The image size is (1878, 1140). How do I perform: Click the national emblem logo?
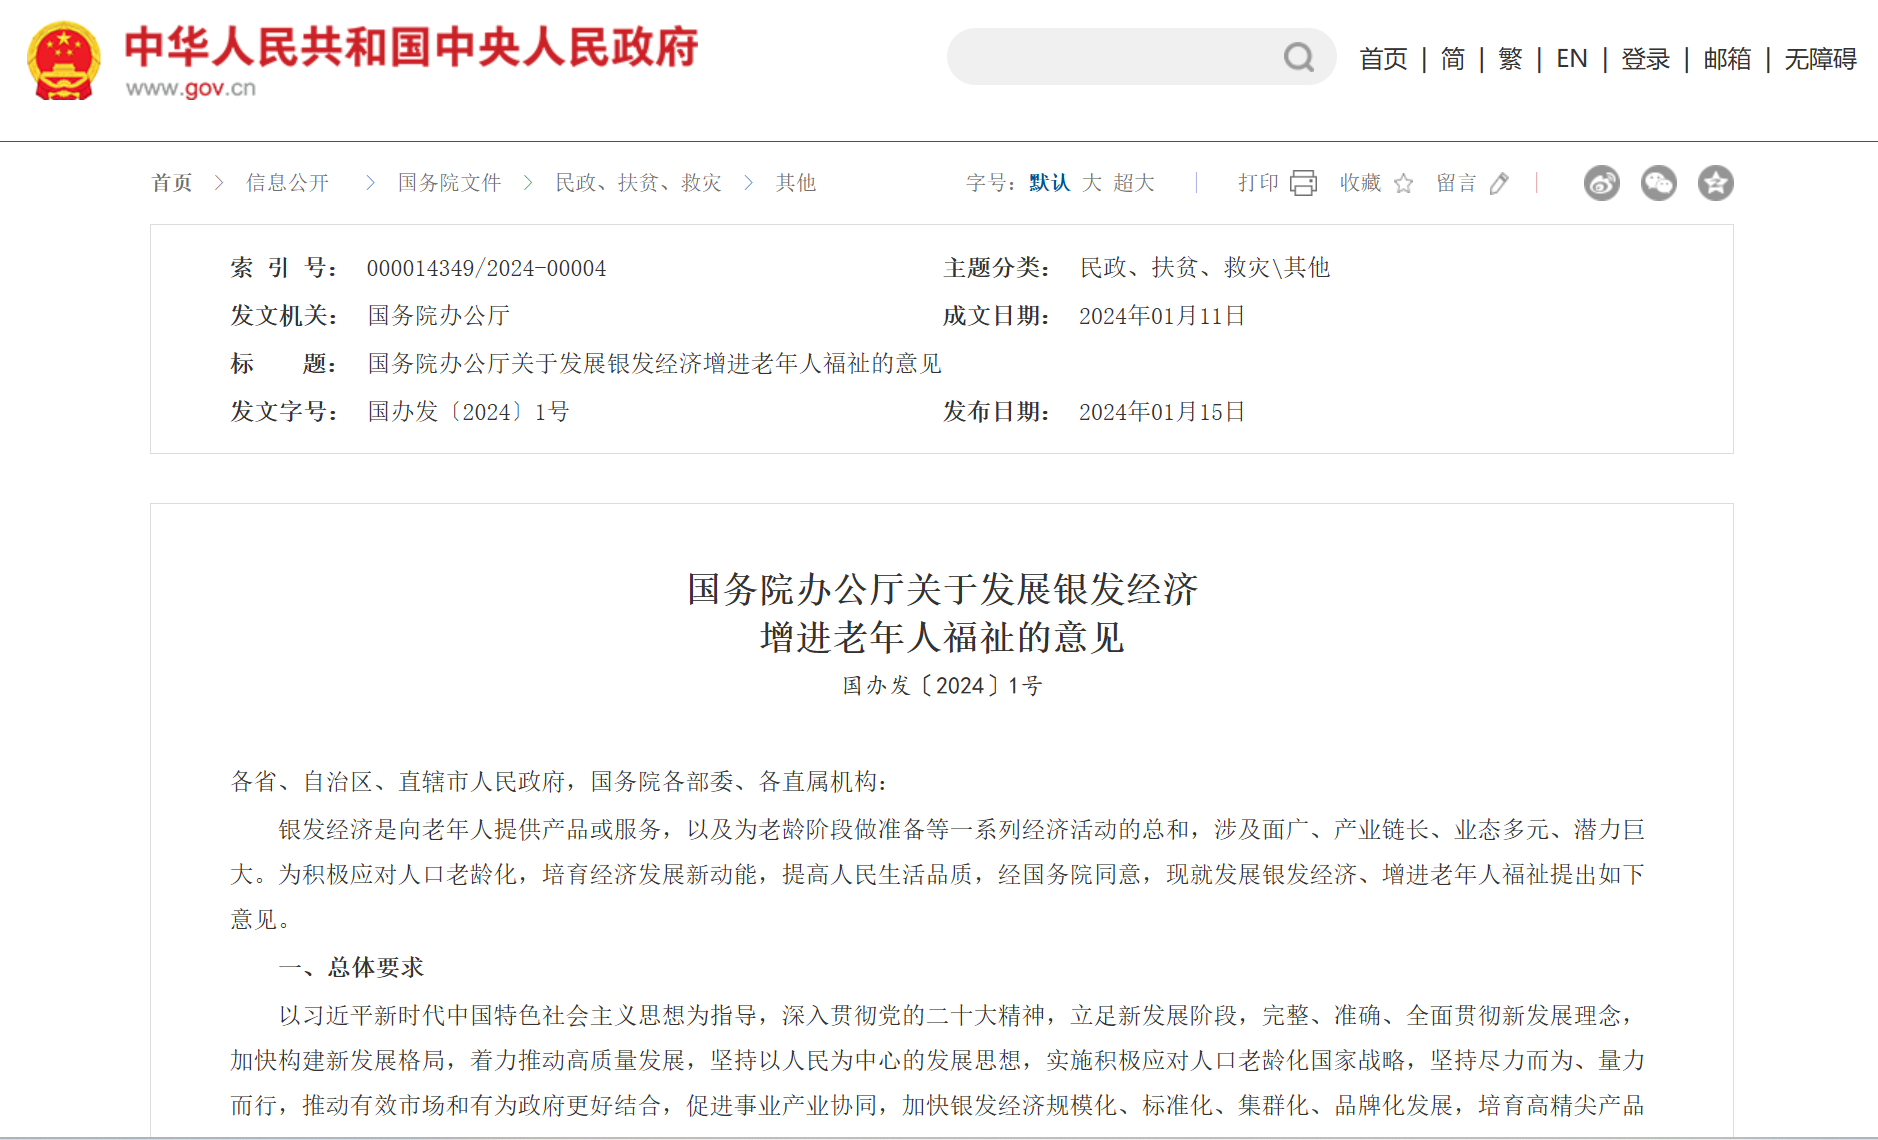pyautogui.click(x=64, y=61)
